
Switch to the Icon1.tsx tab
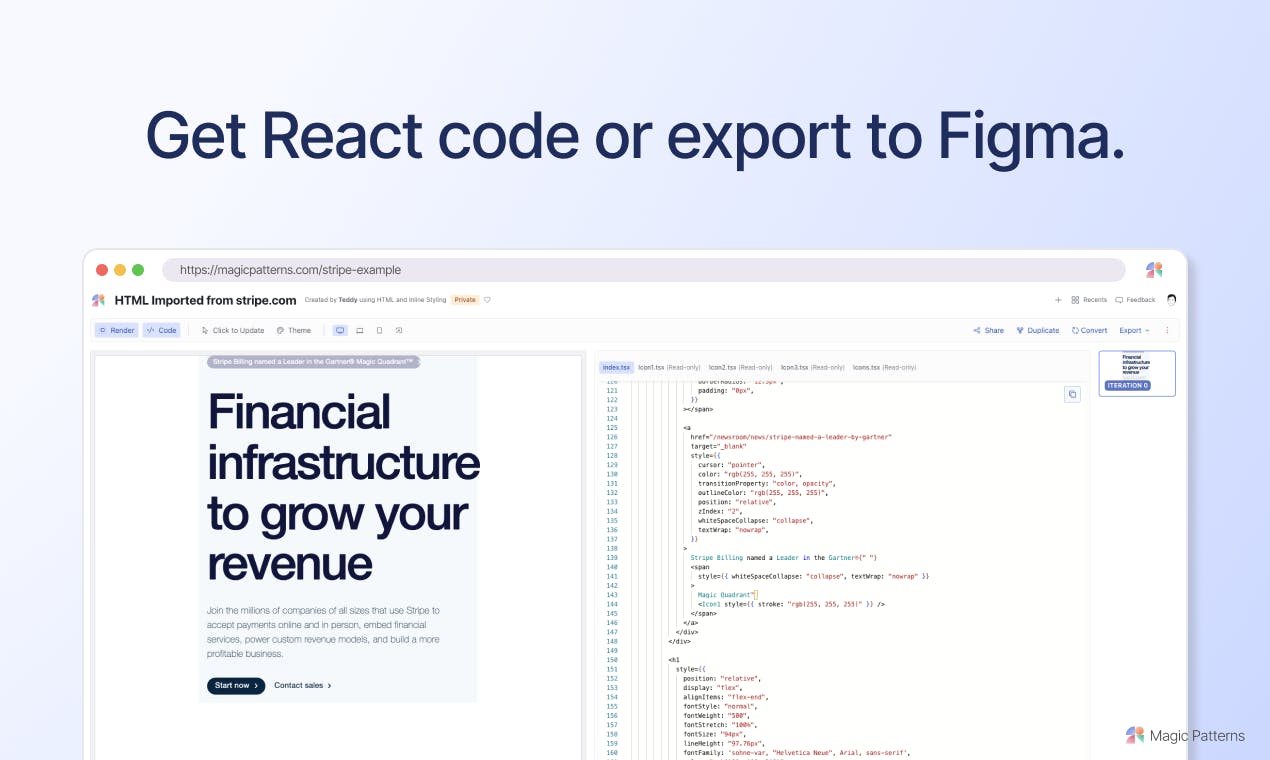click(x=669, y=367)
